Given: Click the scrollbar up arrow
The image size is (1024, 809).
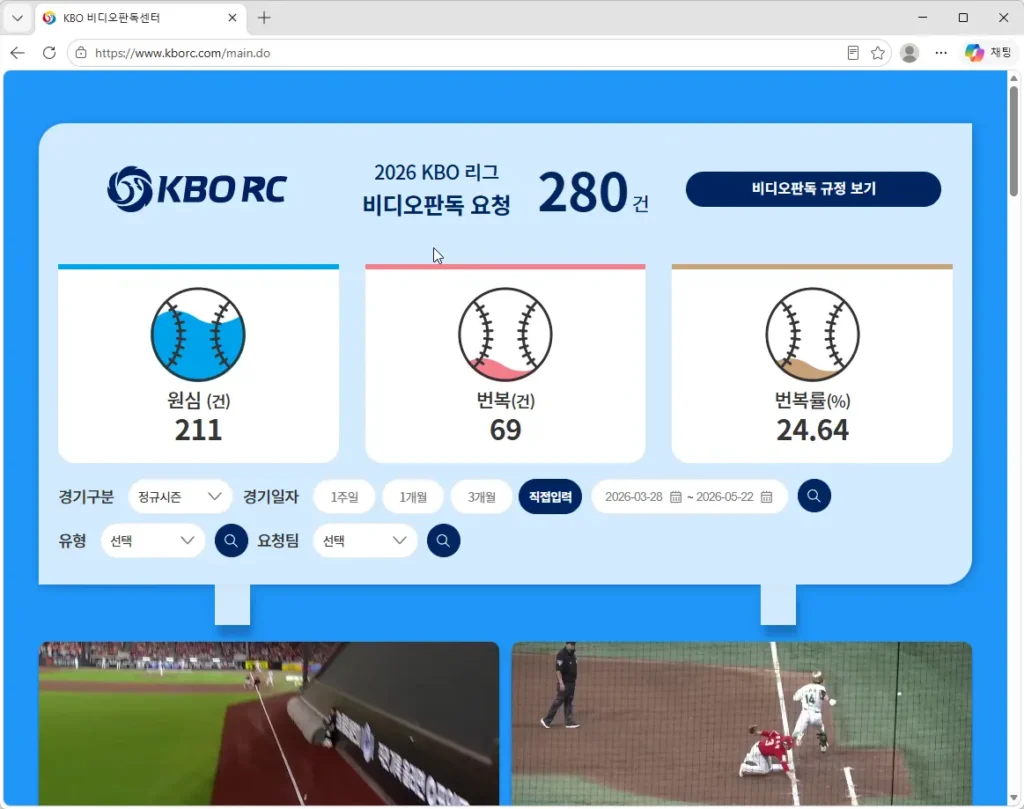Looking at the screenshot, I should [1014, 78].
